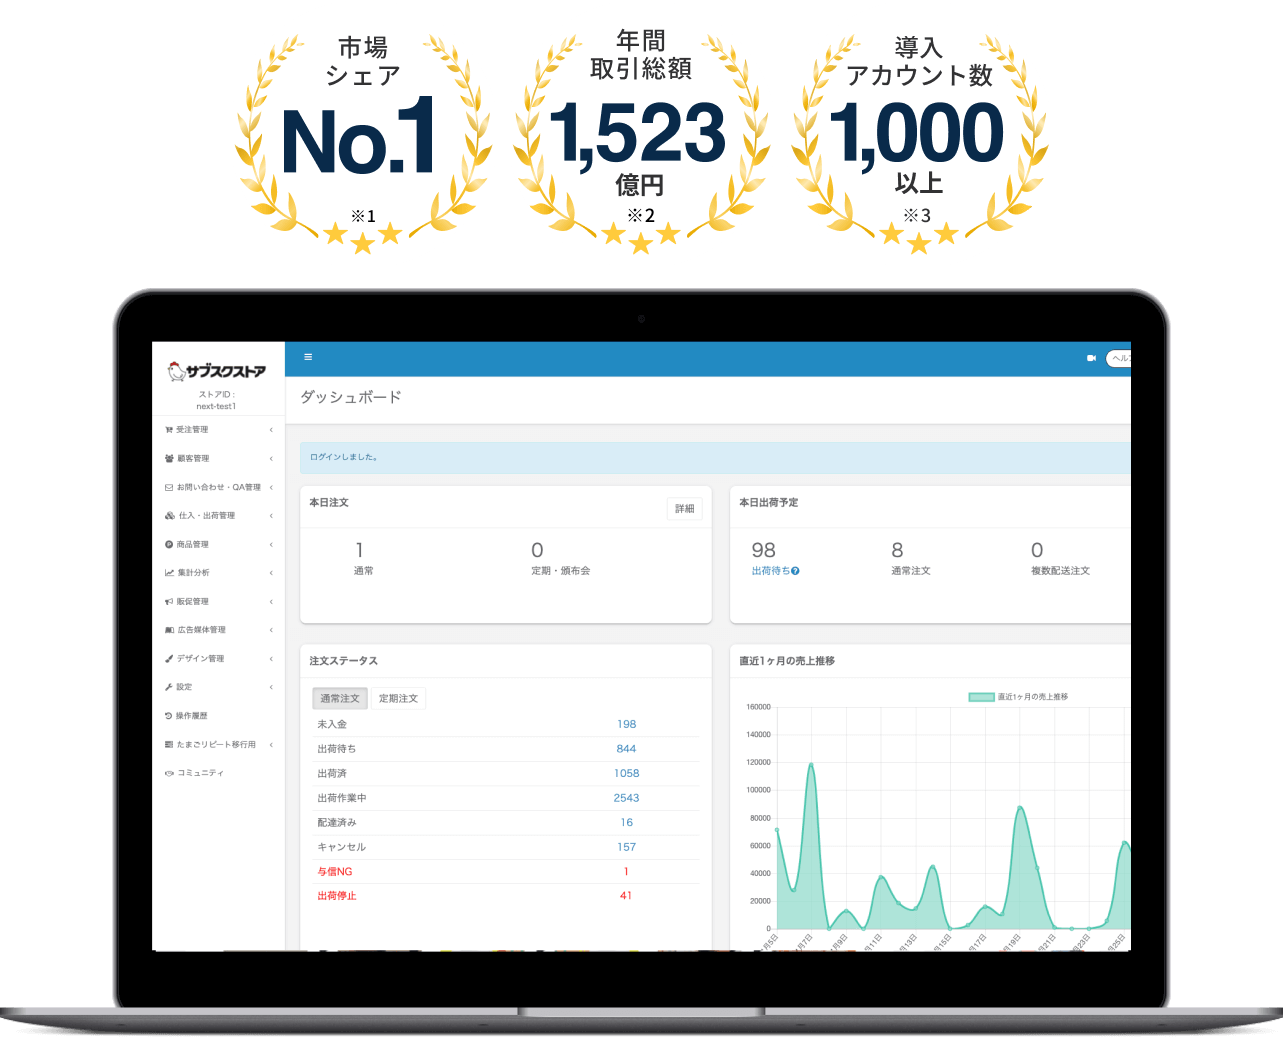Click the wrench icon beside 設定
The width and height of the screenshot is (1283, 1038).
[169, 687]
